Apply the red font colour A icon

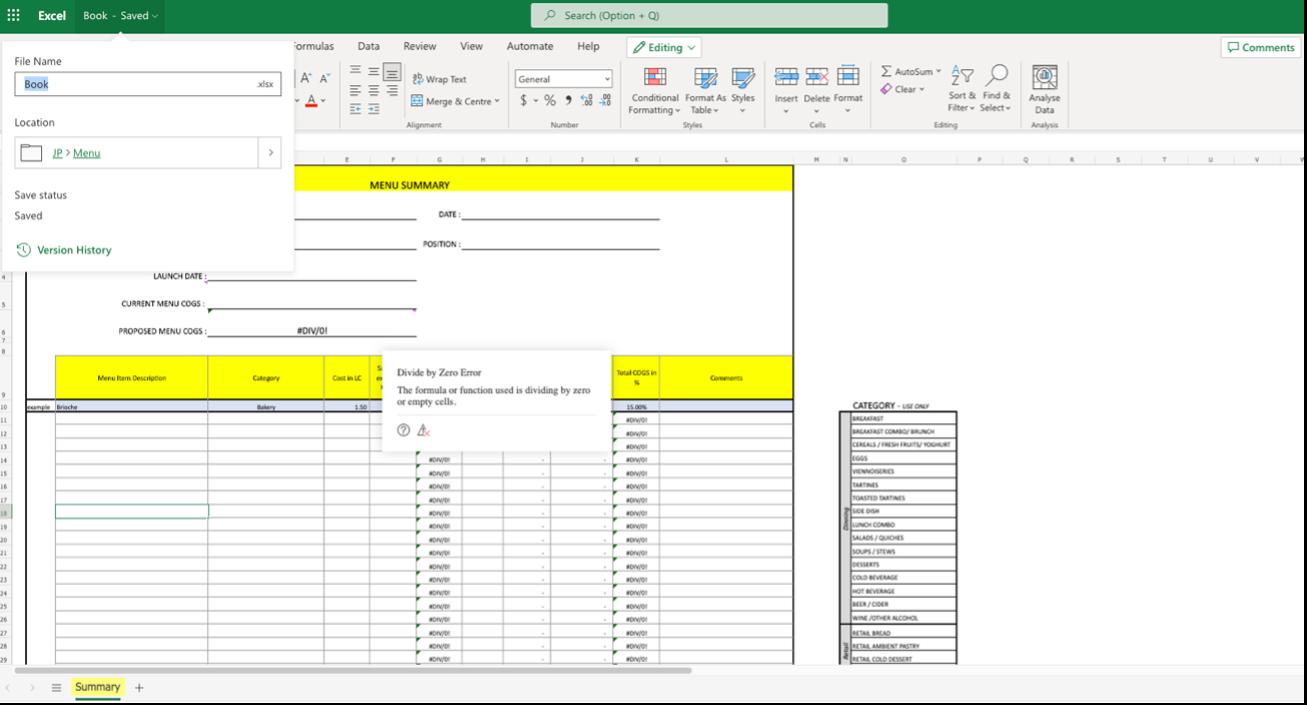coord(311,101)
